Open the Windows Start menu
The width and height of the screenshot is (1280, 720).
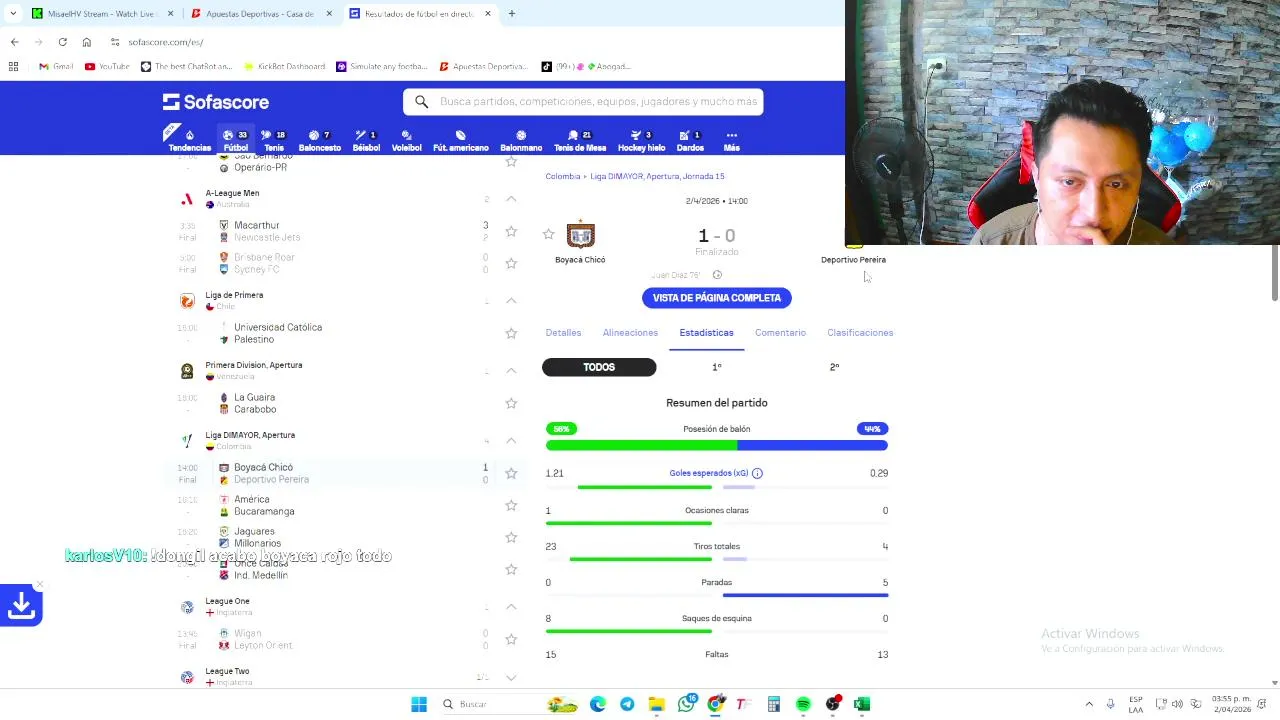(x=419, y=704)
